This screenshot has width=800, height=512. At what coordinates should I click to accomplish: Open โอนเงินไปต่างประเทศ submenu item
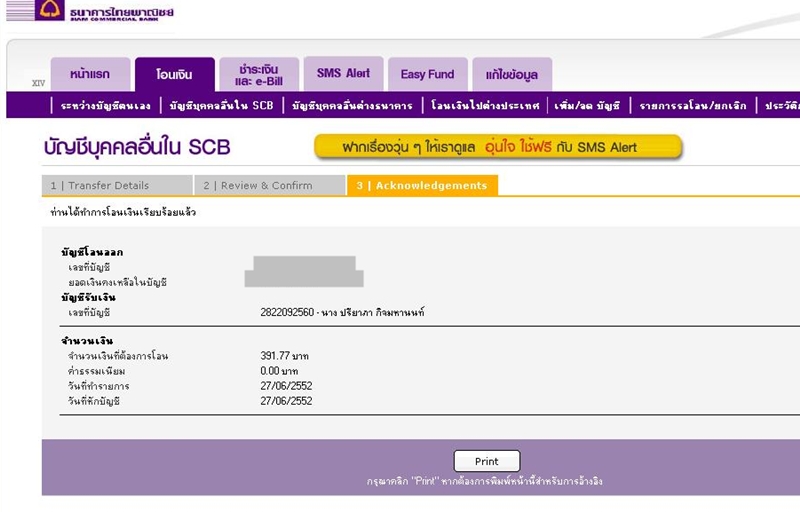pyautogui.click(x=485, y=106)
